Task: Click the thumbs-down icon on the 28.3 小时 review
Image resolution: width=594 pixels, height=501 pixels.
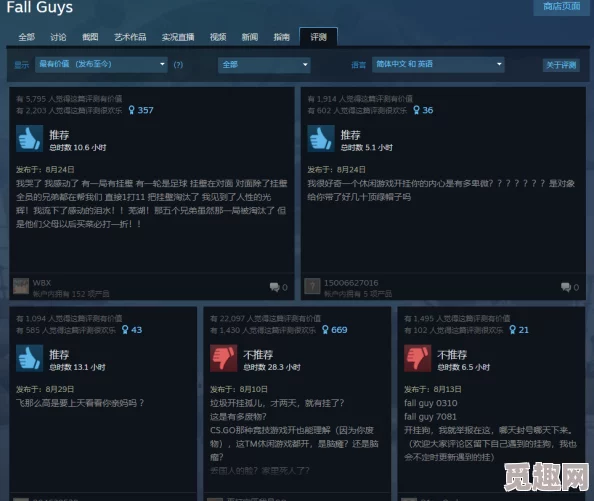Action: pyautogui.click(x=224, y=358)
